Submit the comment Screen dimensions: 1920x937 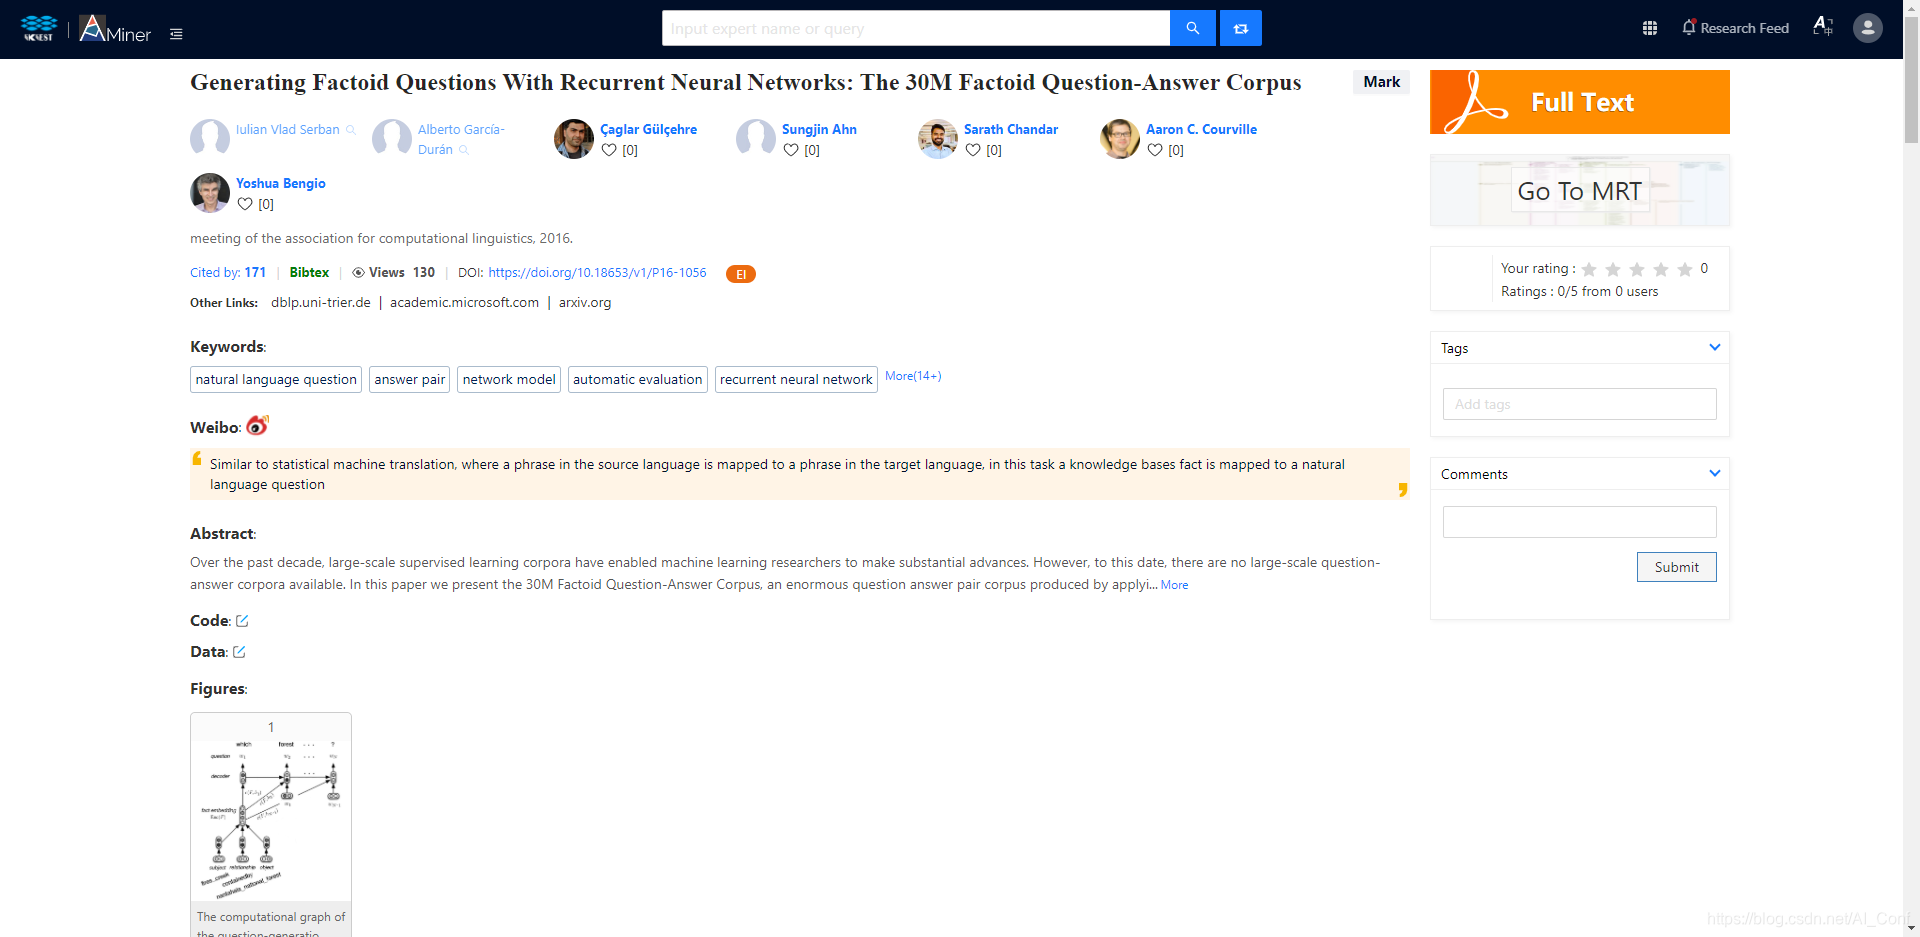click(1676, 567)
